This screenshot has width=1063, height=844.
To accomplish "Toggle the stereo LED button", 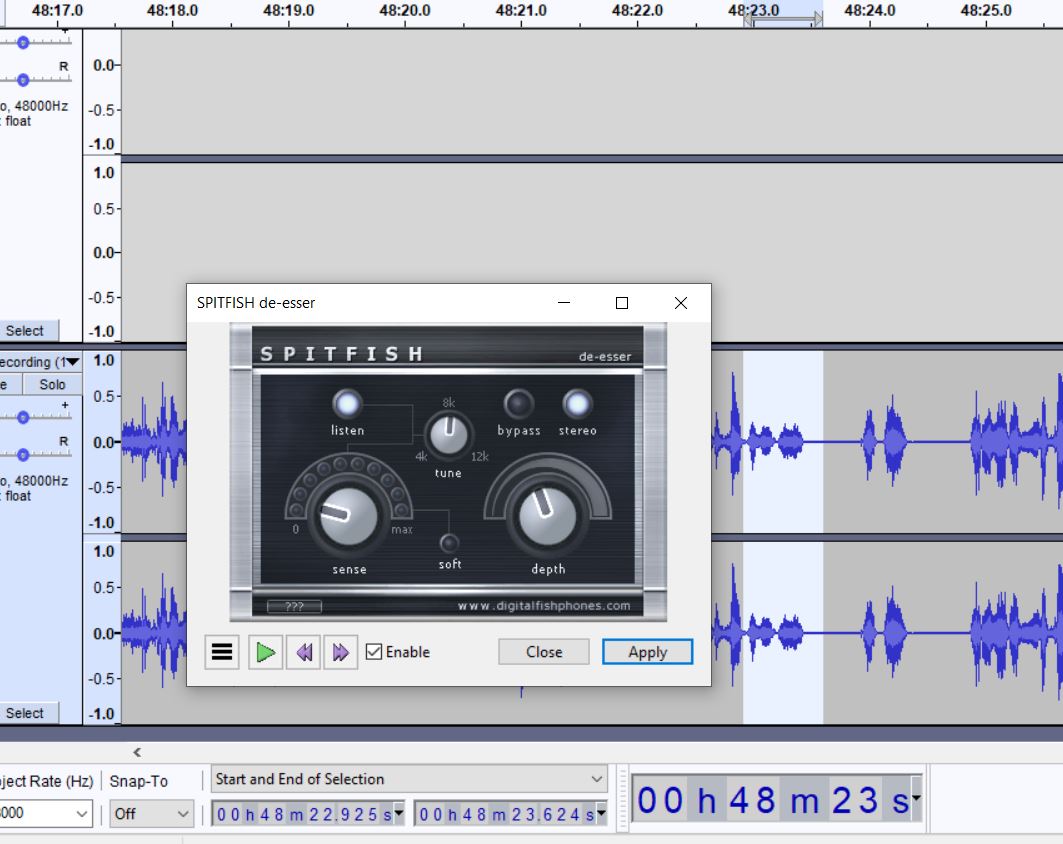I will tap(577, 404).
